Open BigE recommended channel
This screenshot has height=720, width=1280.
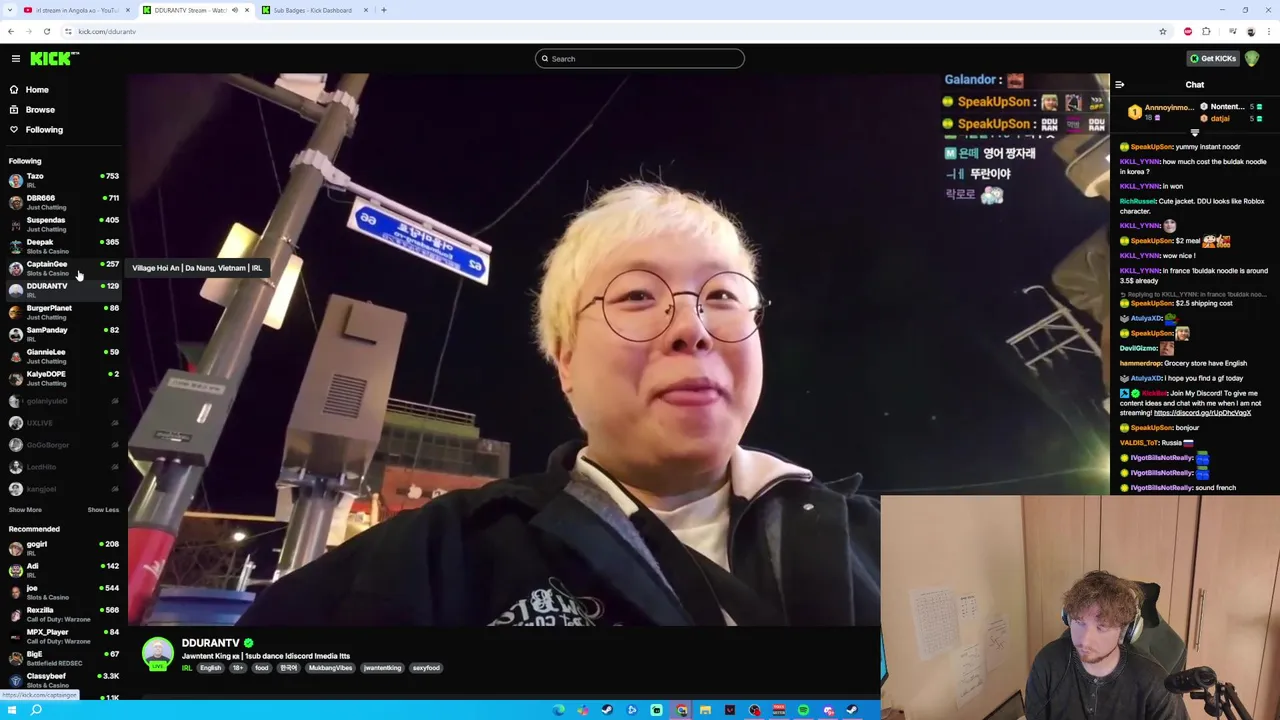(x=62, y=658)
